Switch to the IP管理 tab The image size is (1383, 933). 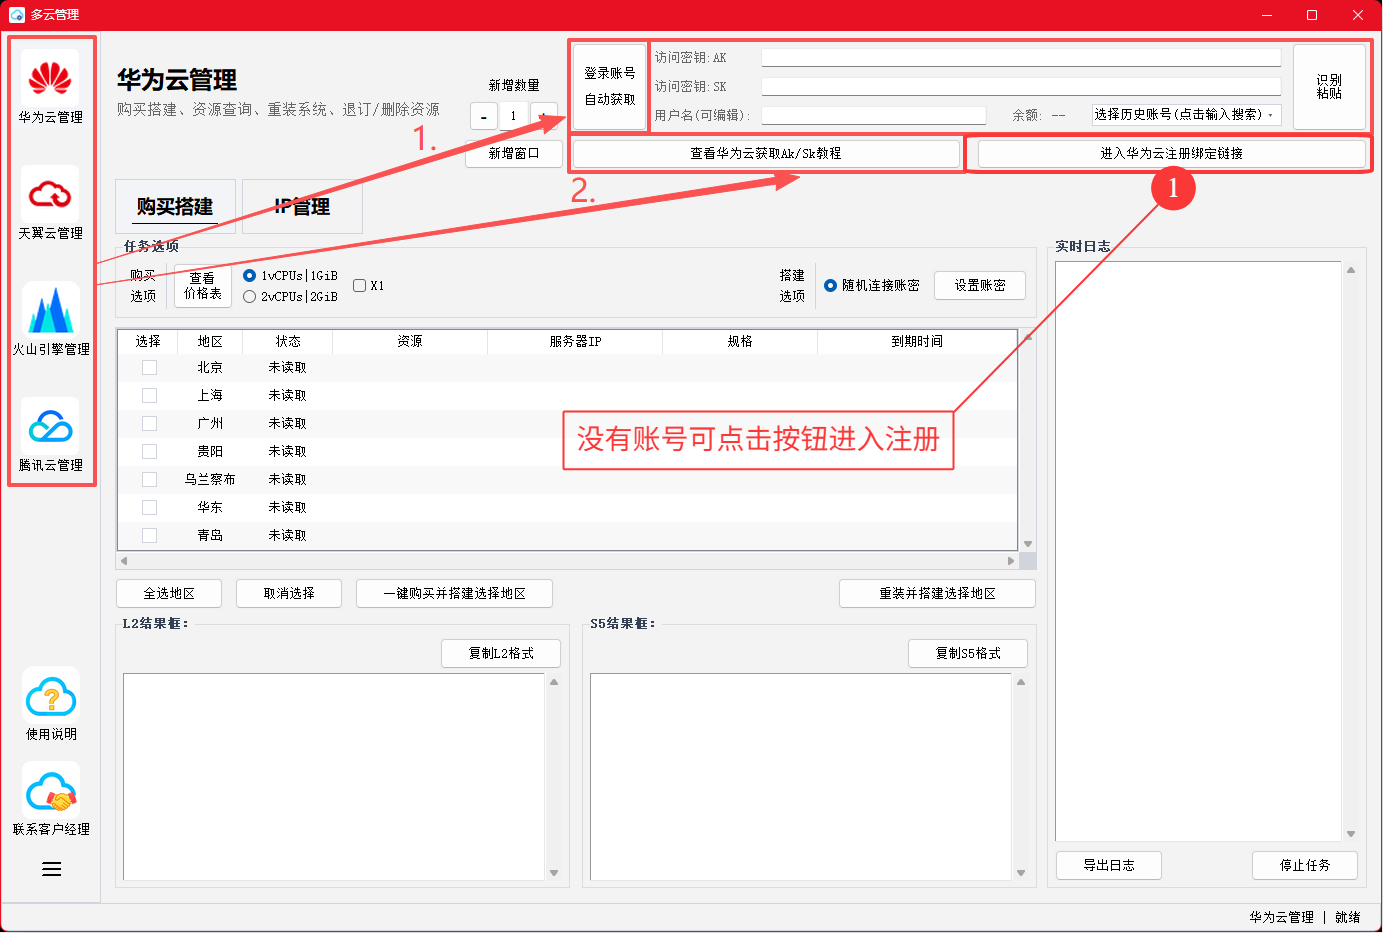tap(302, 207)
